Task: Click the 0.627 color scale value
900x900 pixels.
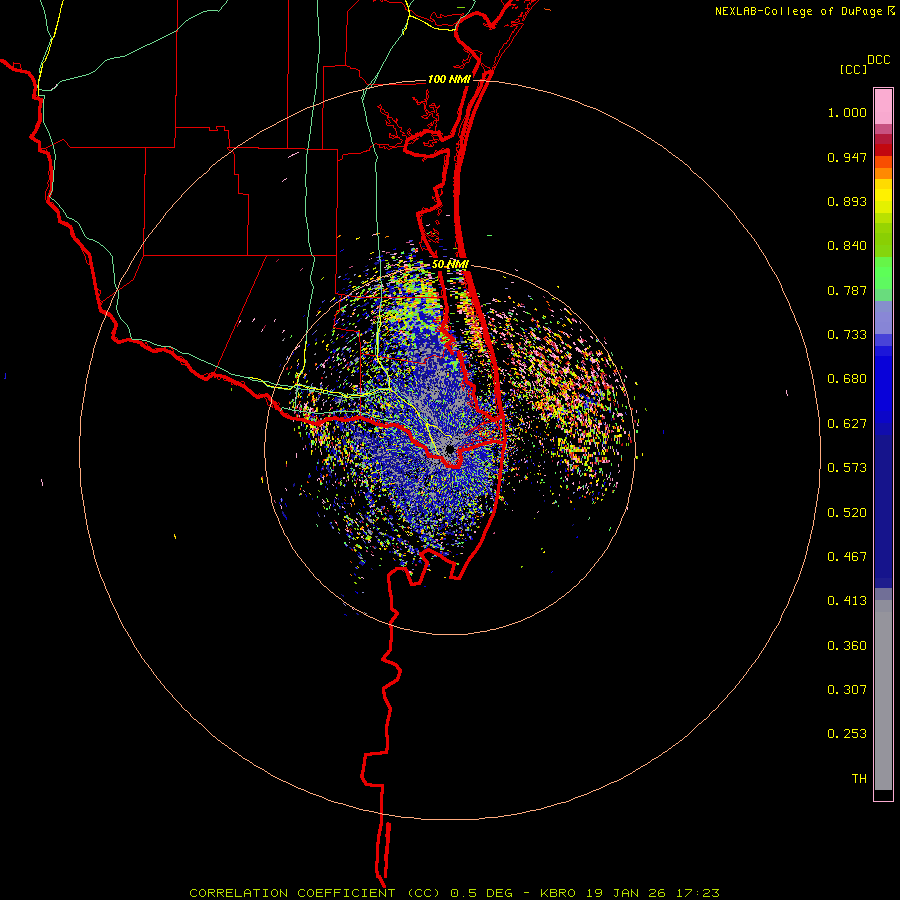Action: coord(847,424)
